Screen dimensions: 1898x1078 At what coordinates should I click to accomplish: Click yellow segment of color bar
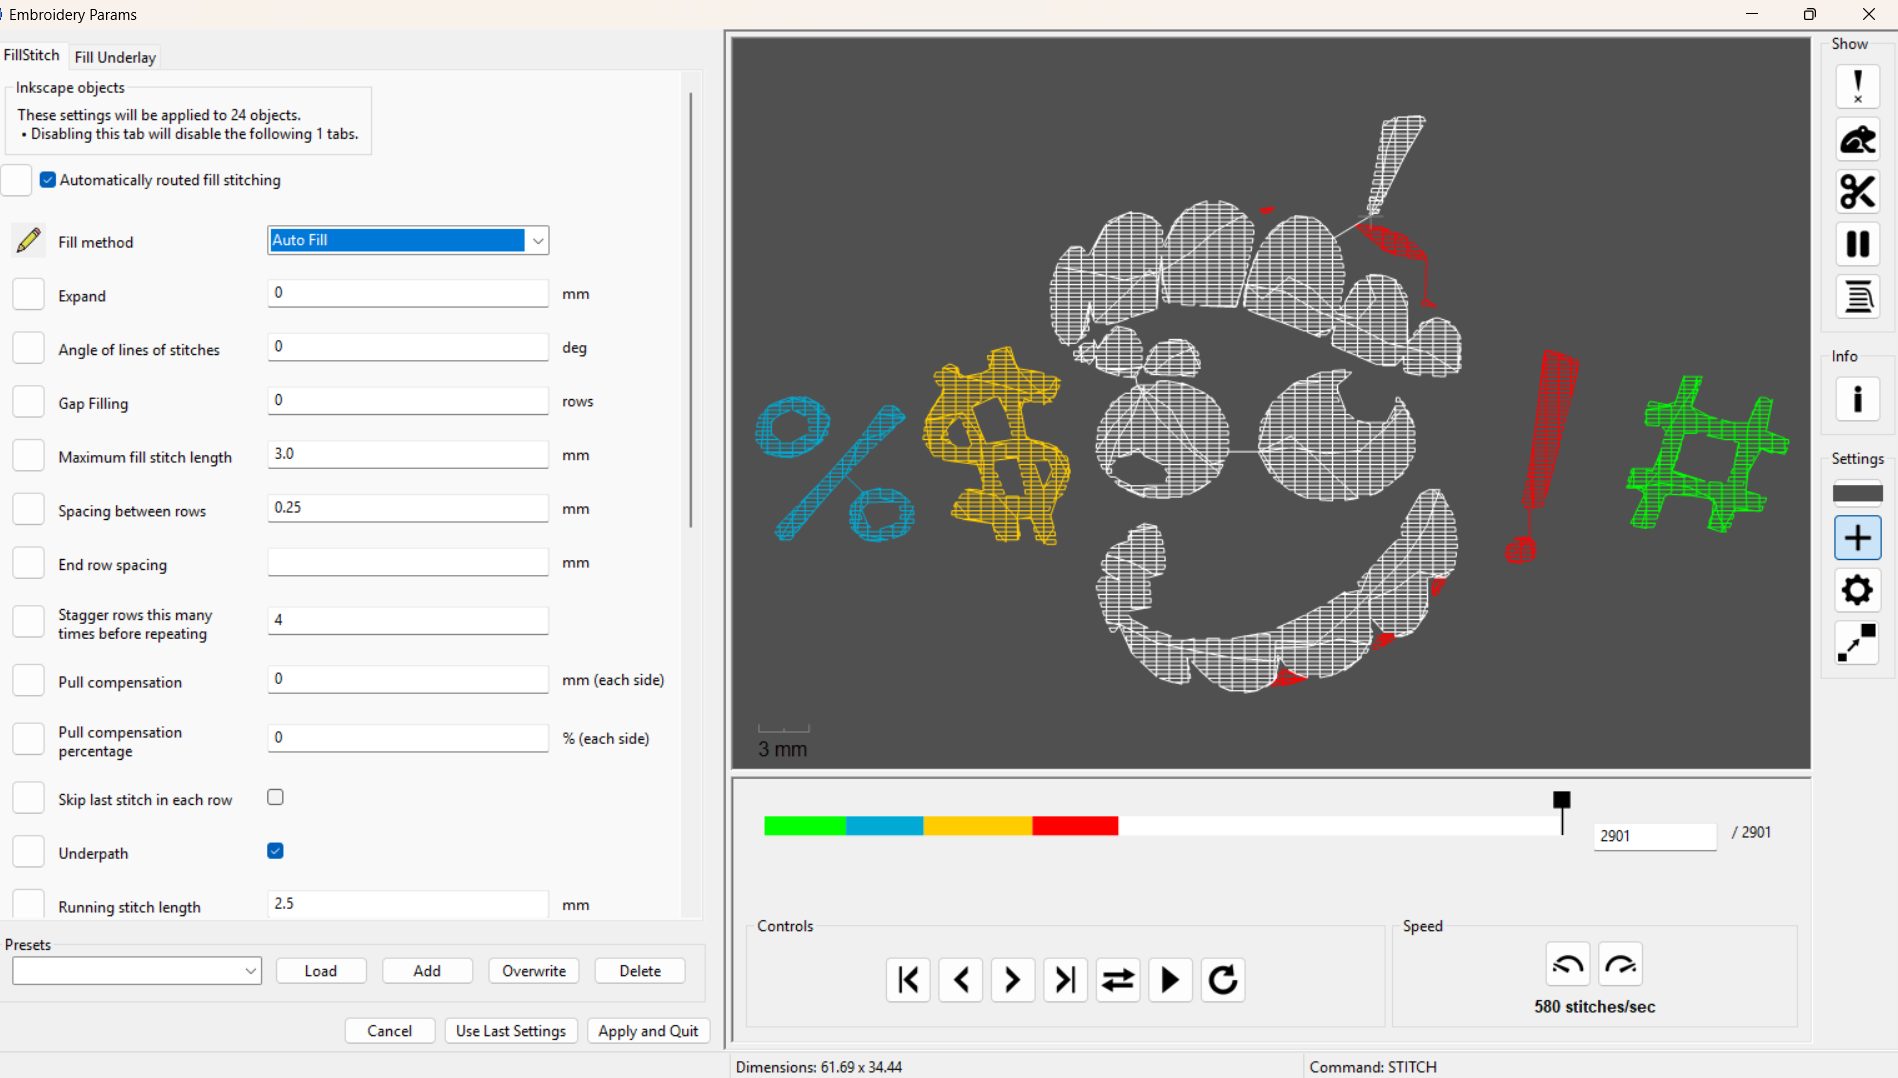[978, 826]
